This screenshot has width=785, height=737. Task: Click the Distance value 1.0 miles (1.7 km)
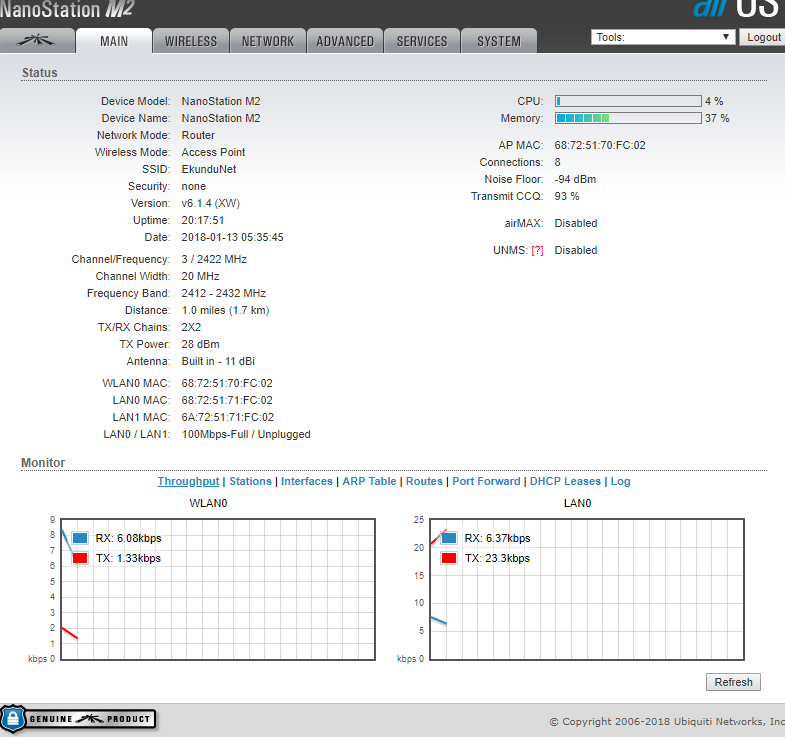pos(225,310)
